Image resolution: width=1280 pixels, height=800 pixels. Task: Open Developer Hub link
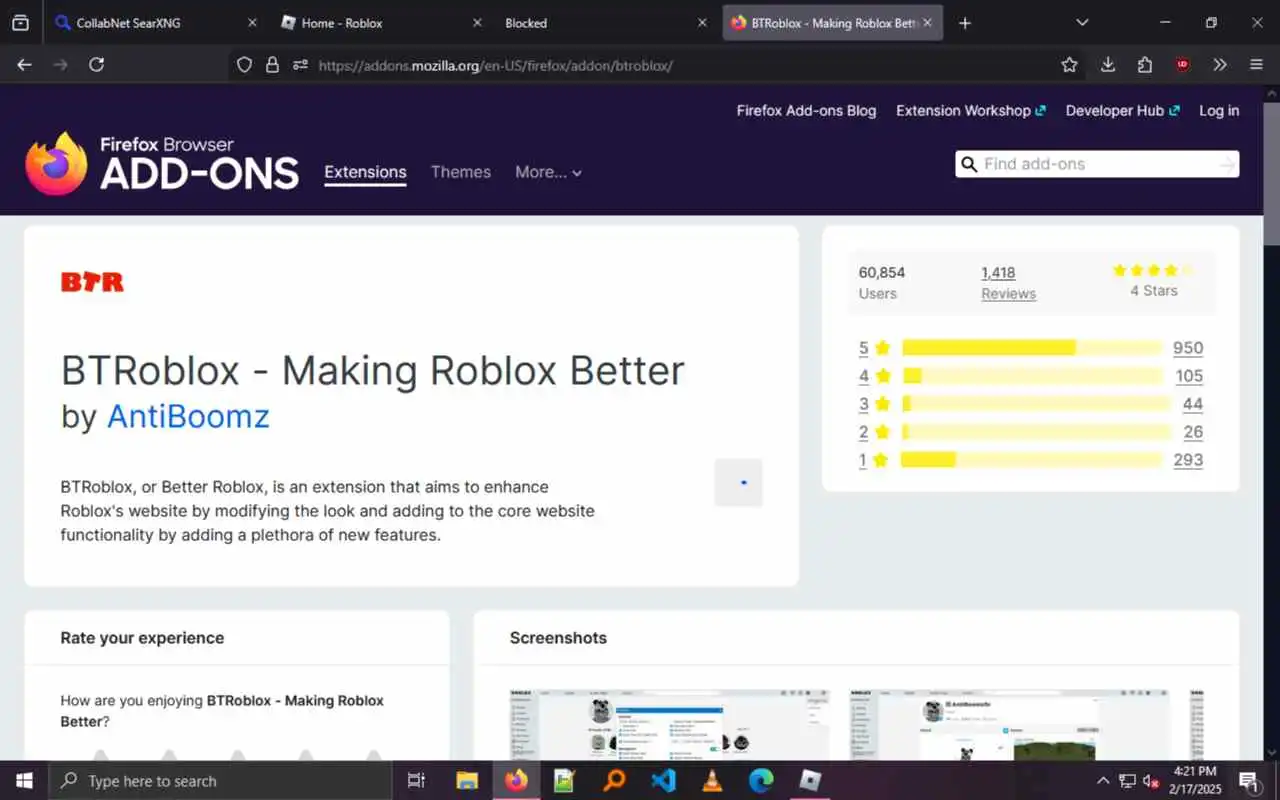pos(1122,111)
